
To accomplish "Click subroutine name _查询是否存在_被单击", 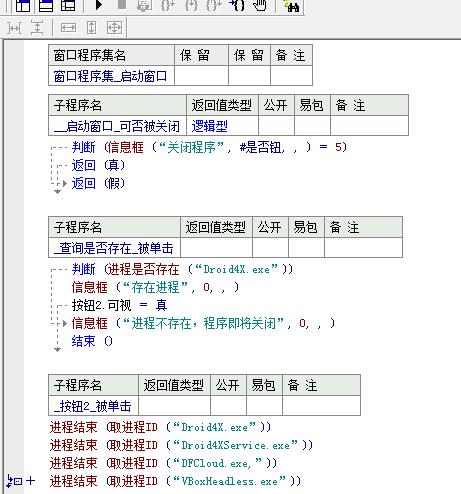I will tap(114, 248).
